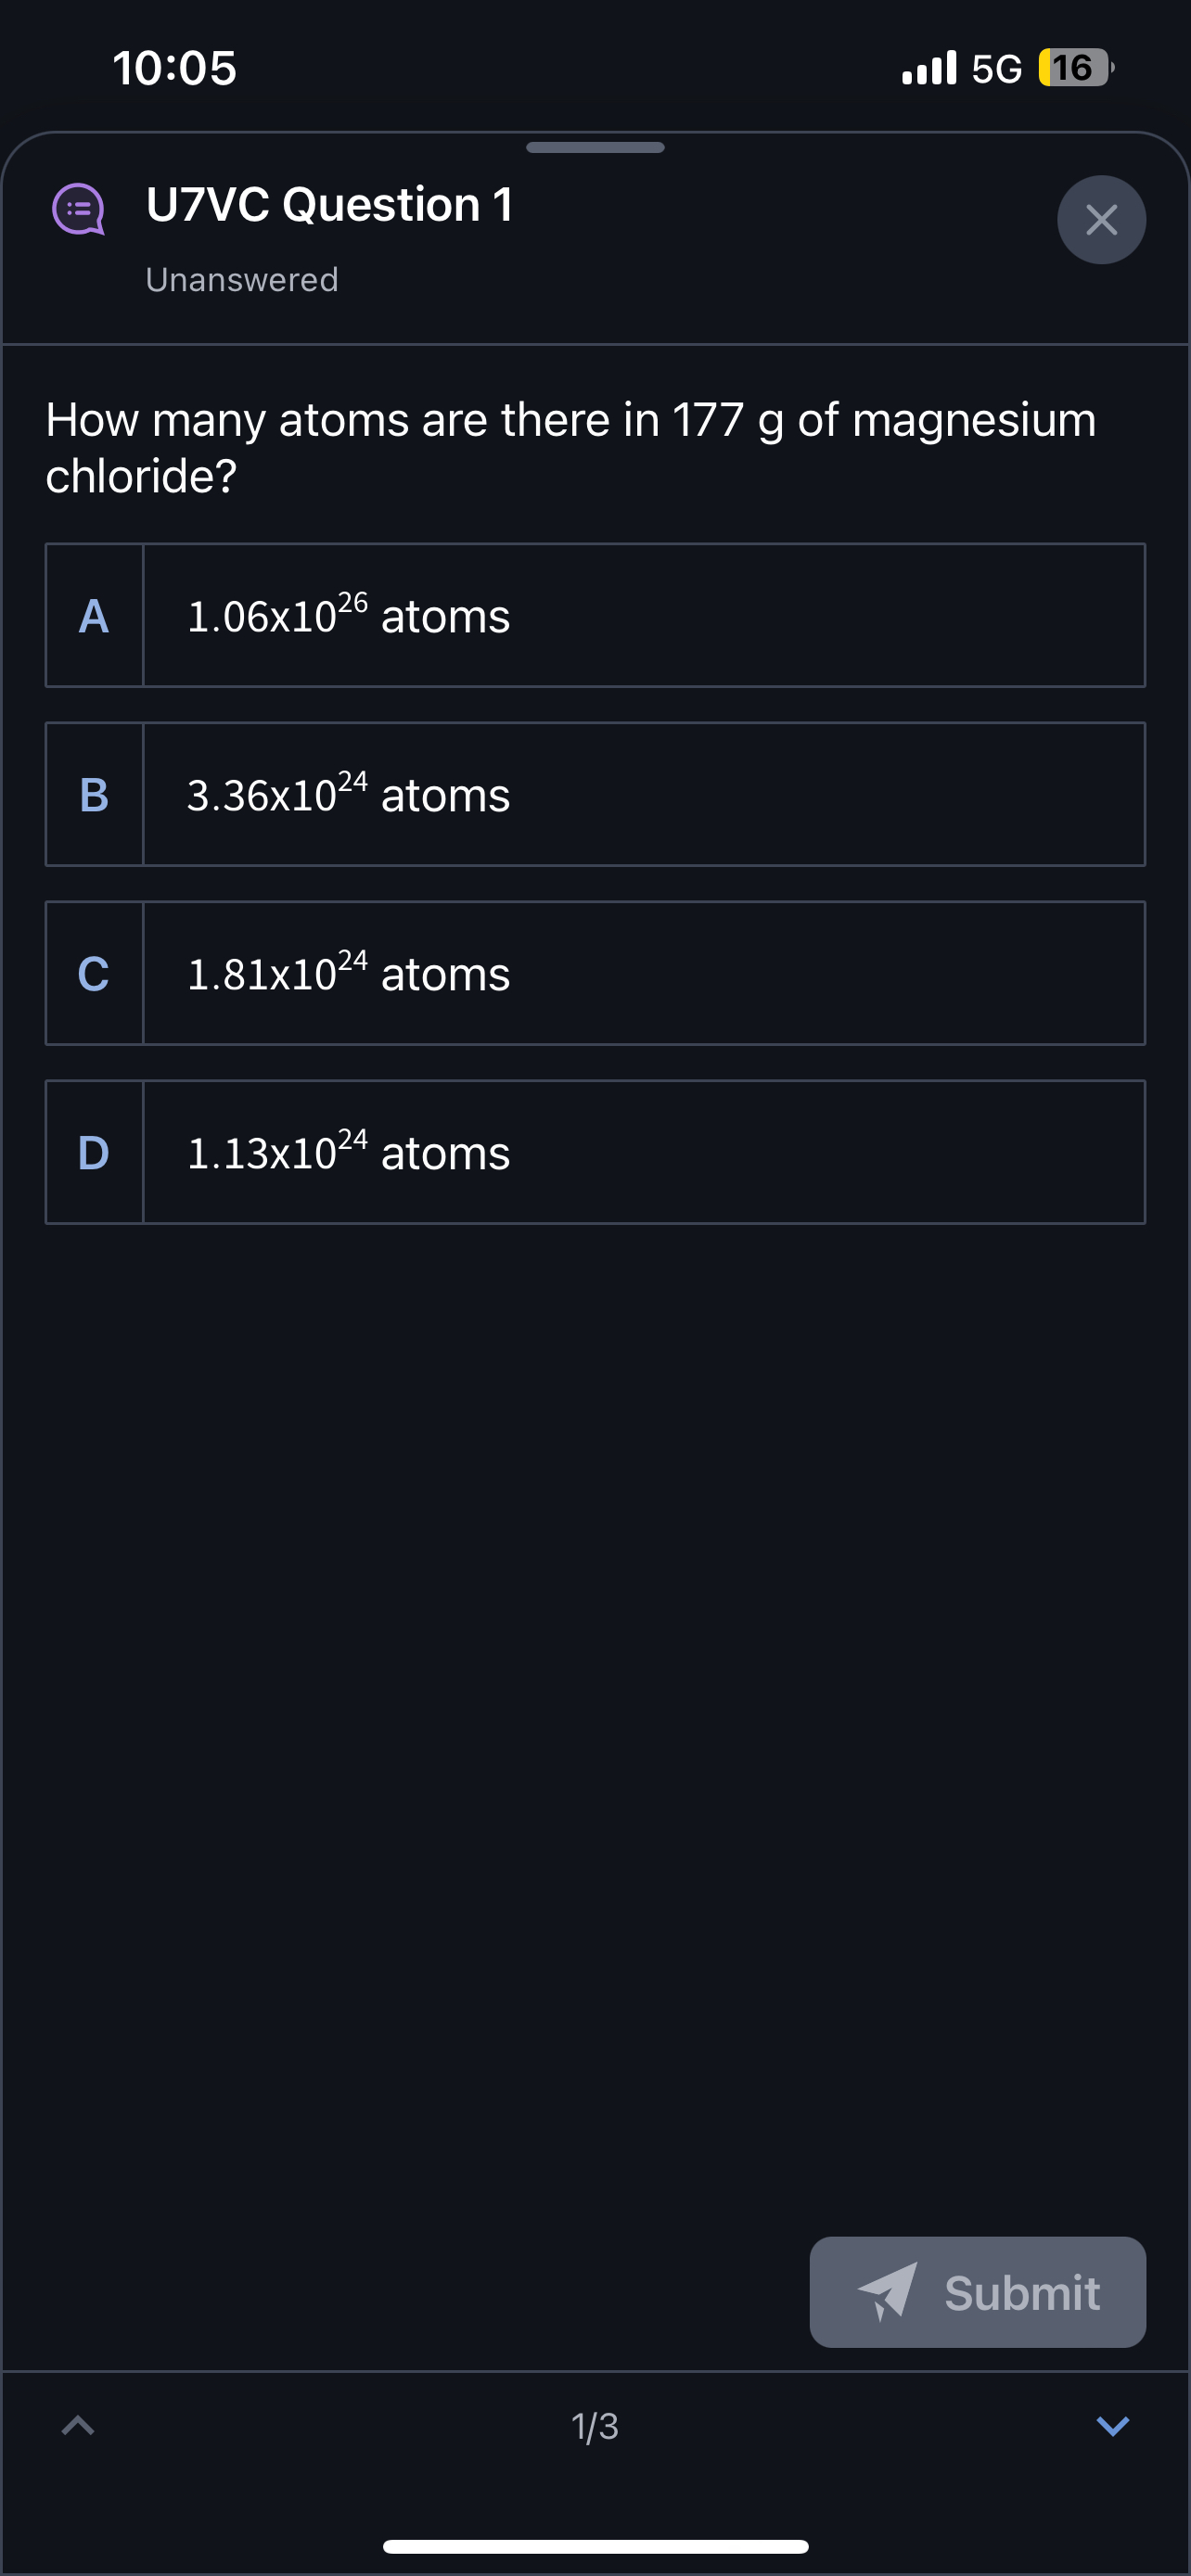
Task: Select answer D, 1.13x10^24 atoms
Action: point(595,1151)
